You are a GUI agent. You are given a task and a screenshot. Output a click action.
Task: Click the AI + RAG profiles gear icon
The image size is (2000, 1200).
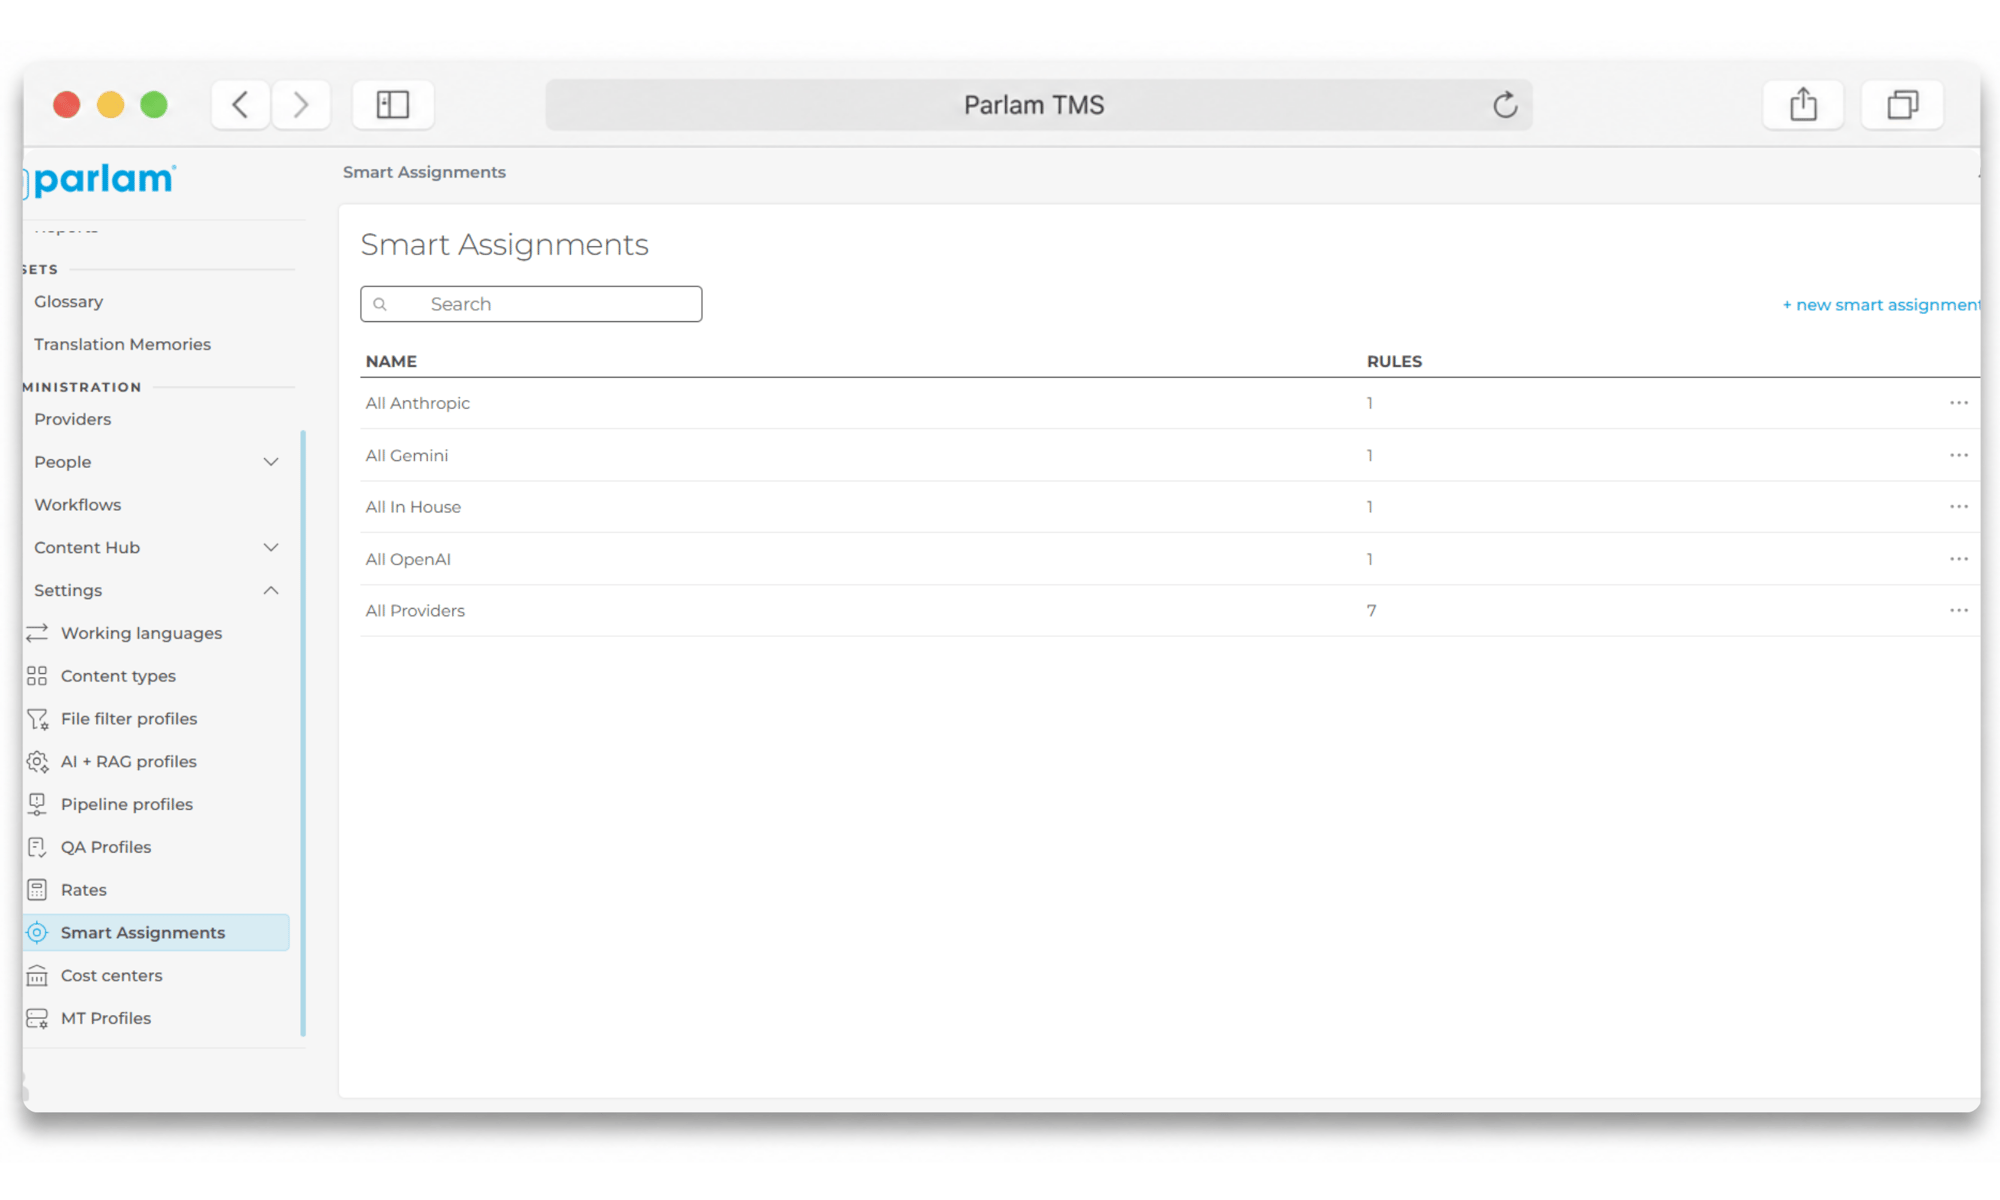37,762
